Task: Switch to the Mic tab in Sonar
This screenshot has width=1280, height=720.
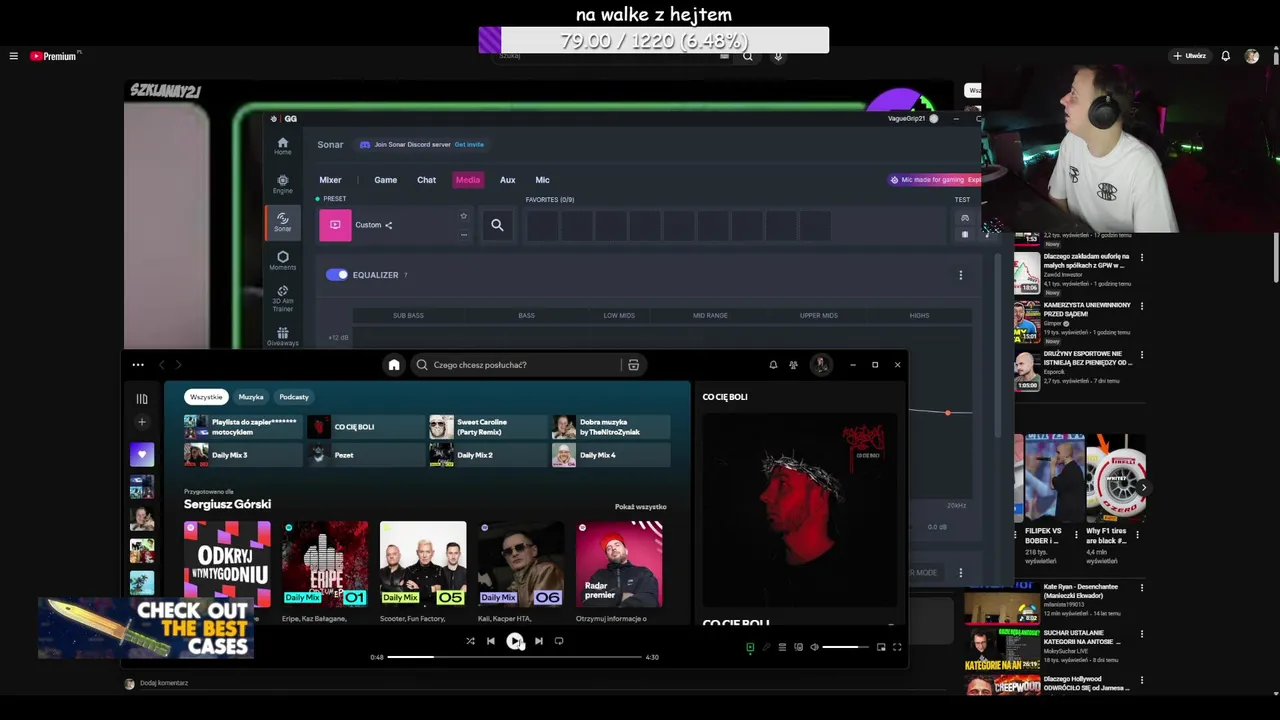Action: coord(542,180)
